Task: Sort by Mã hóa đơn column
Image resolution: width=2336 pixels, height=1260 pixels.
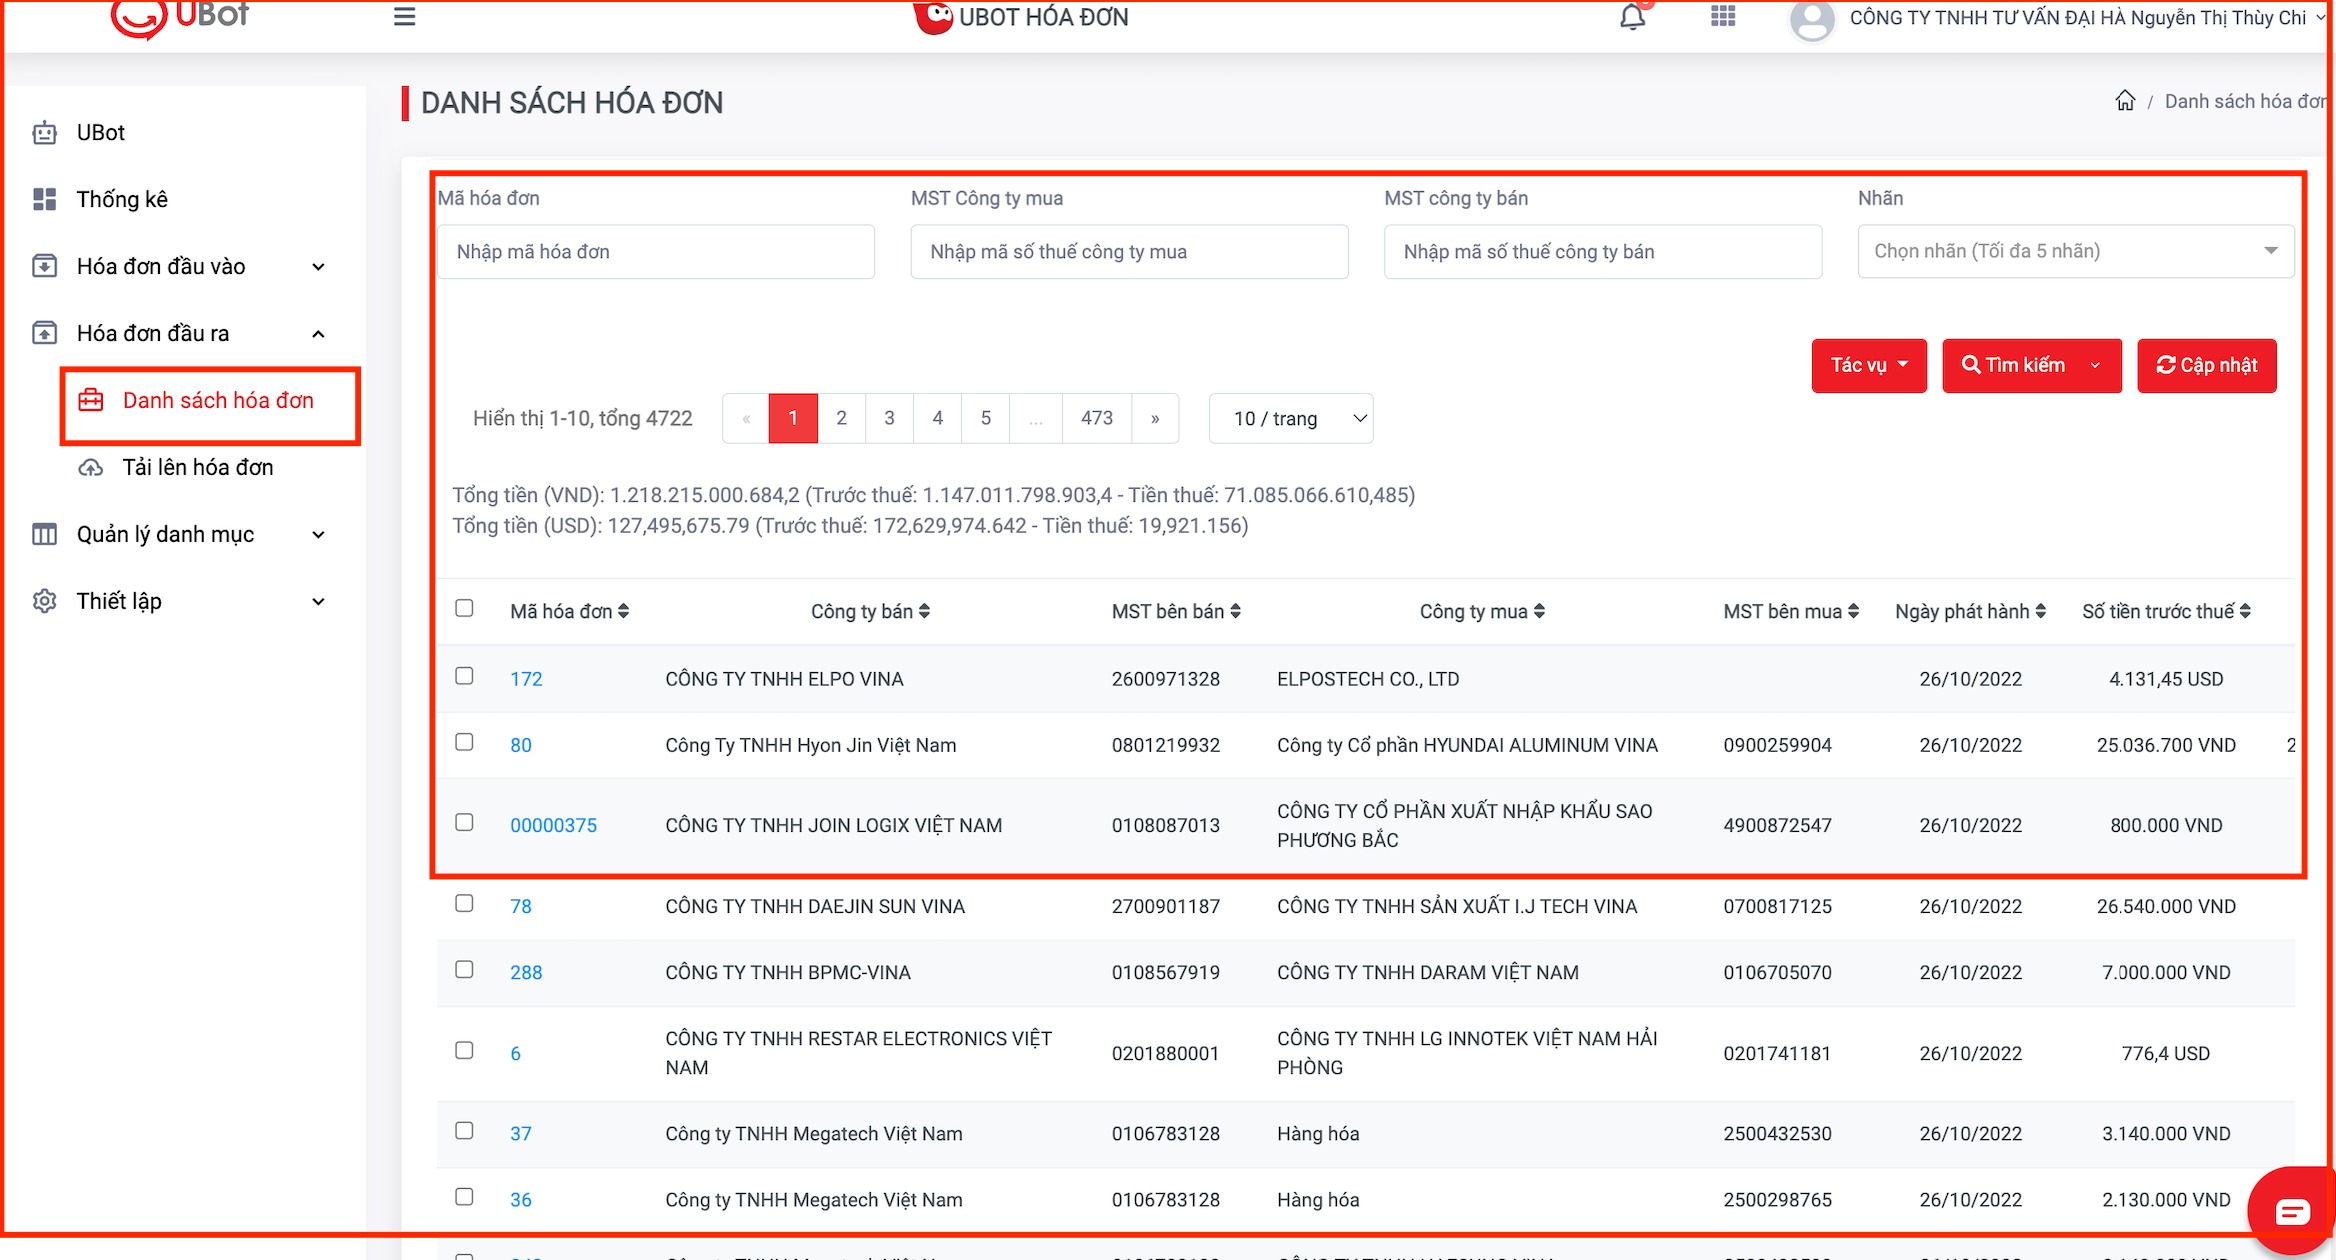Action: [x=623, y=611]
